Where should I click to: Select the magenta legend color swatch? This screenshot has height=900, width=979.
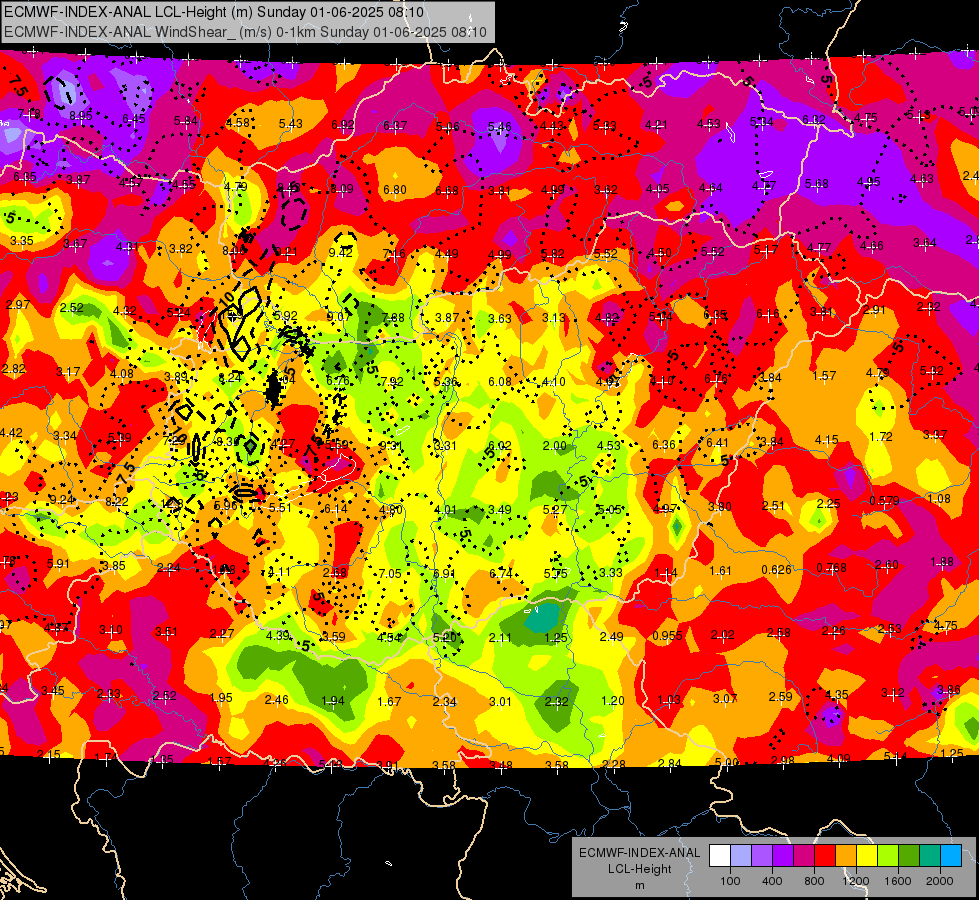(x=804, y=856)
